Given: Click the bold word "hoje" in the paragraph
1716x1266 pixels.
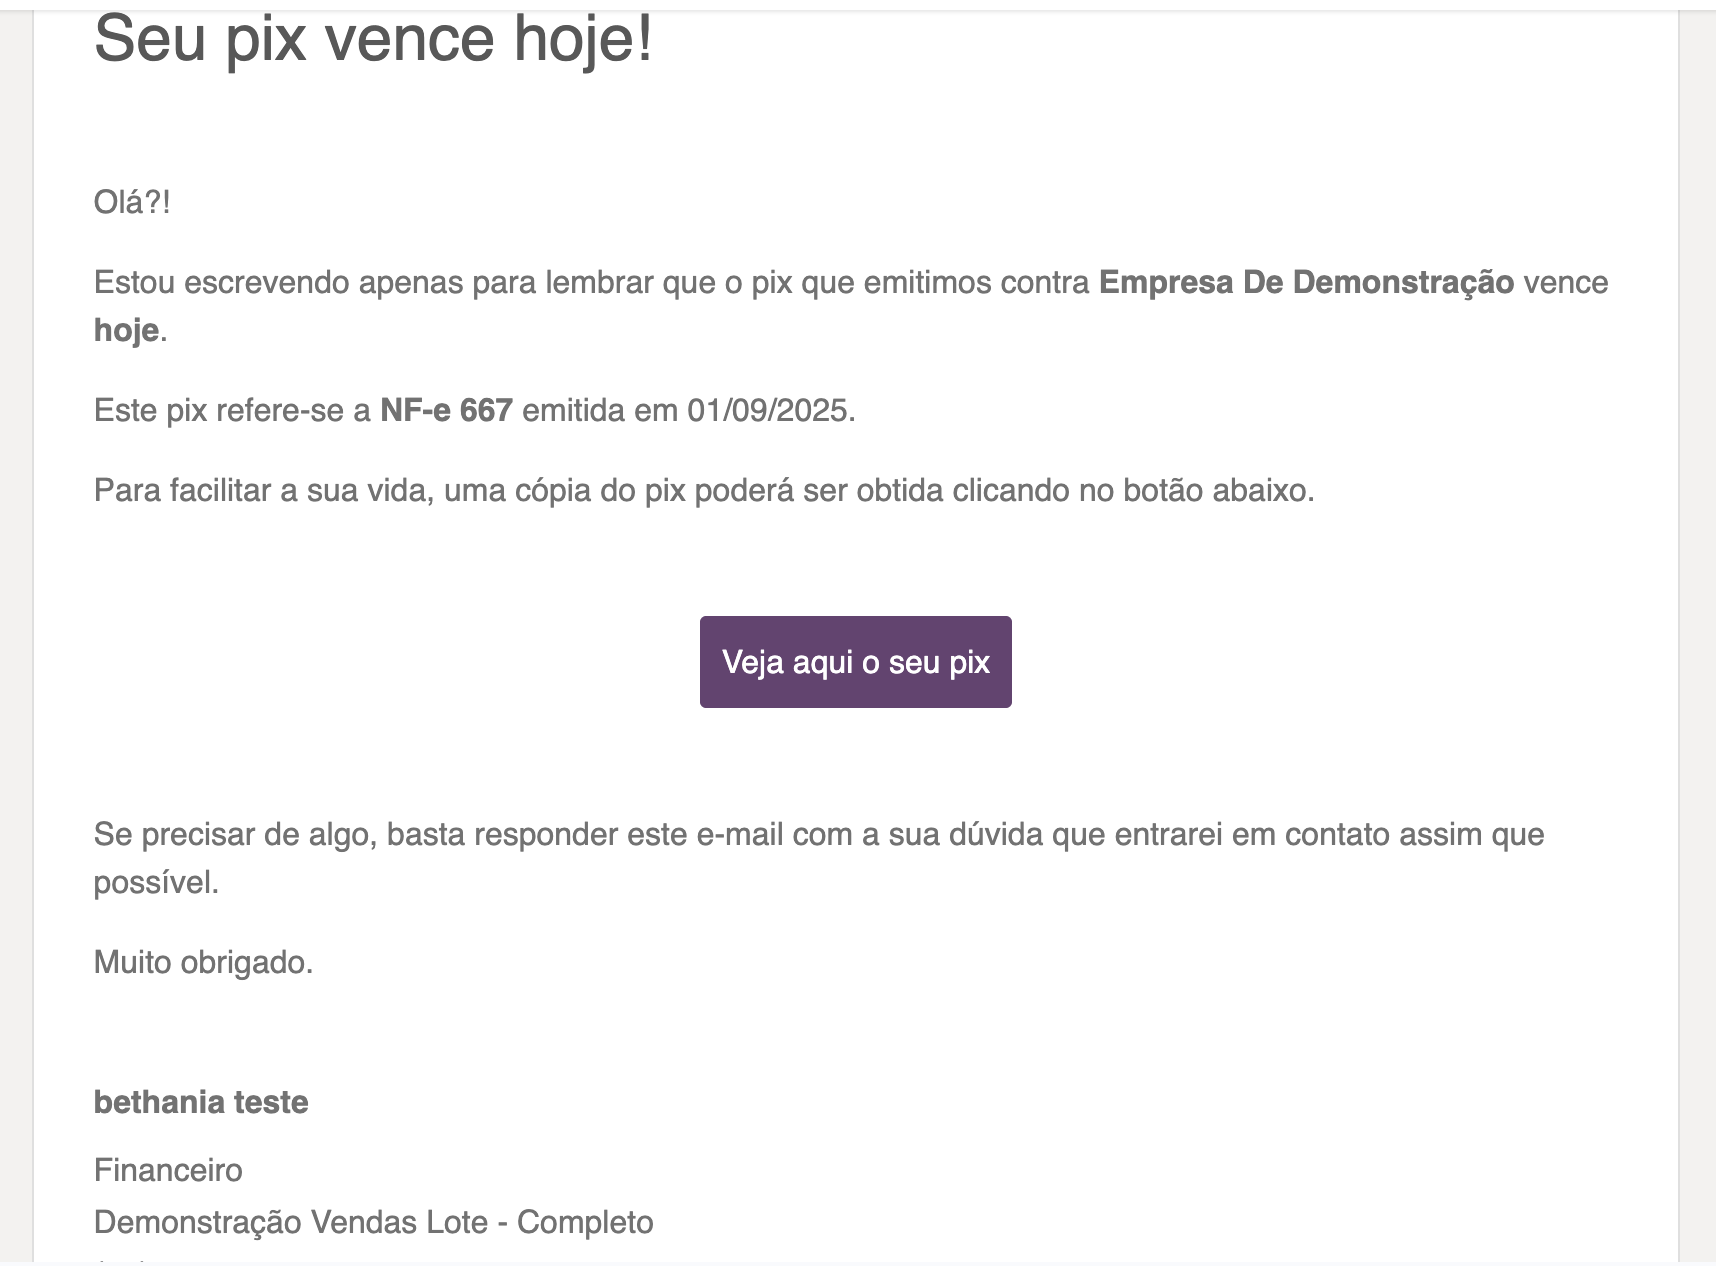Looking at the screenshot, I should 126,330.
